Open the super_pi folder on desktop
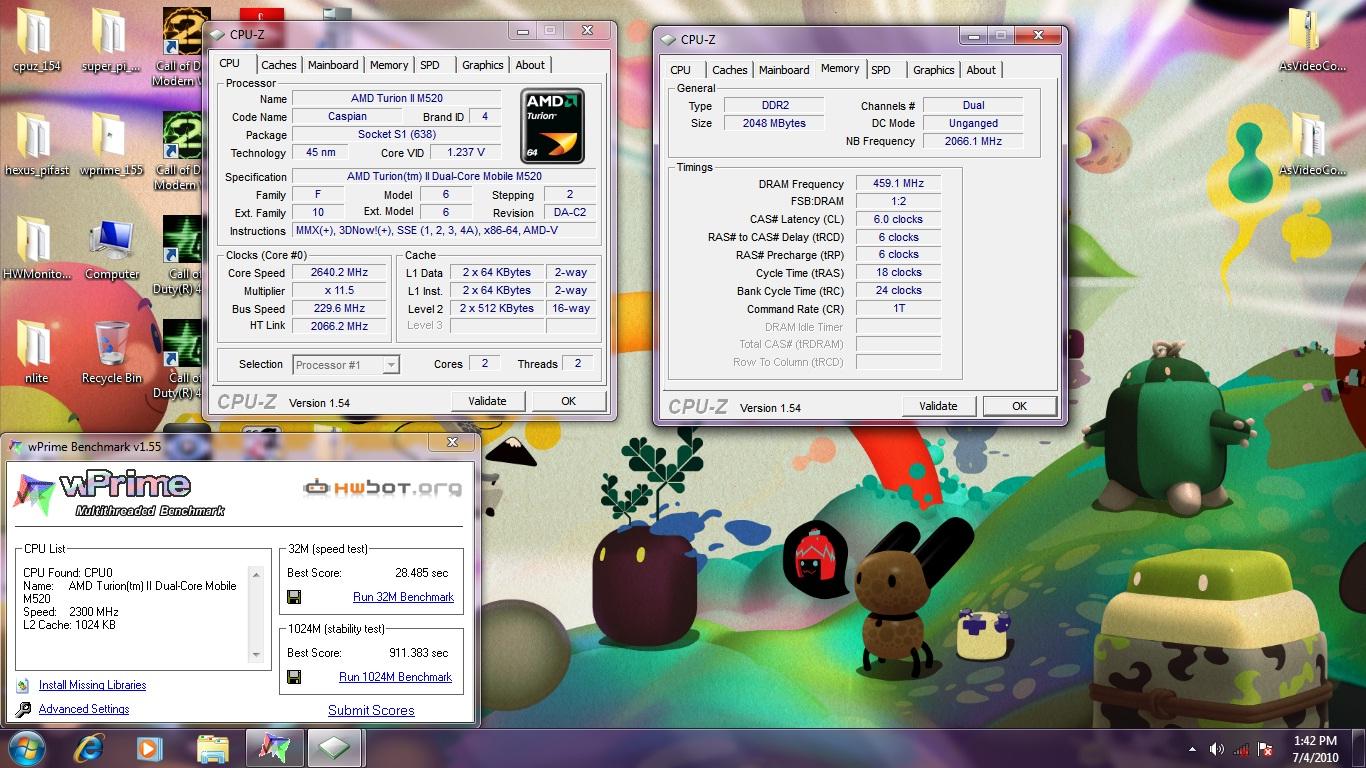Screen dimensions: 1366x768 coord(110,41)
